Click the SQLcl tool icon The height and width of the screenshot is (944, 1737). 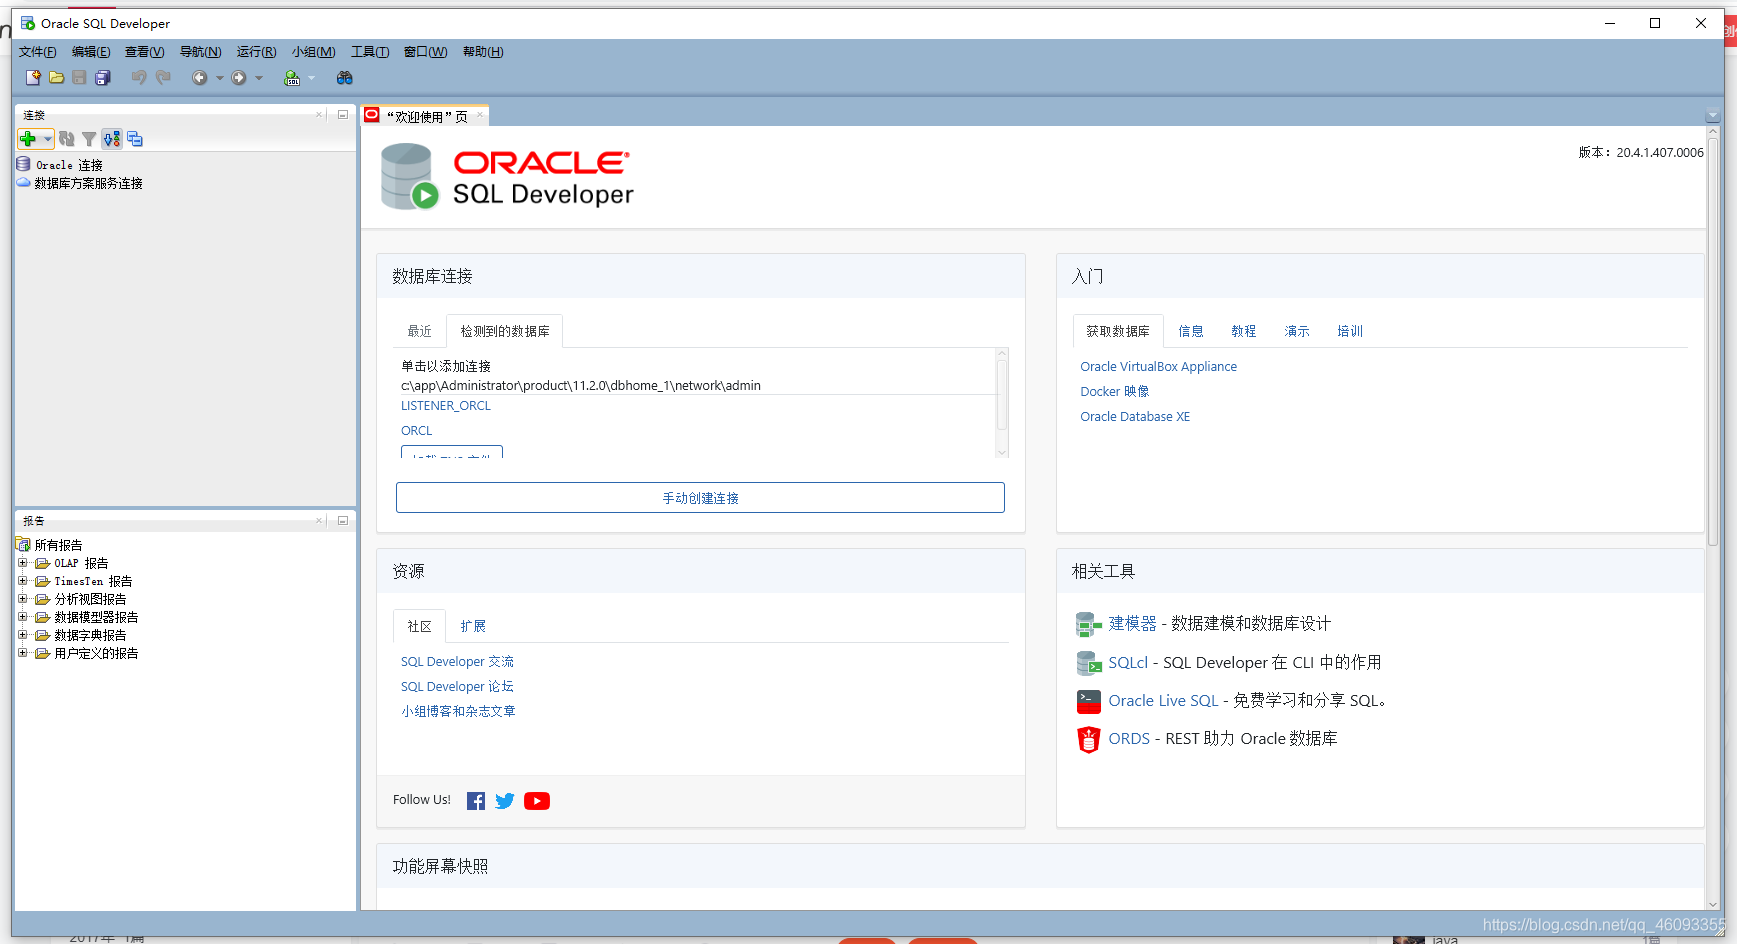click(1088, 662)
